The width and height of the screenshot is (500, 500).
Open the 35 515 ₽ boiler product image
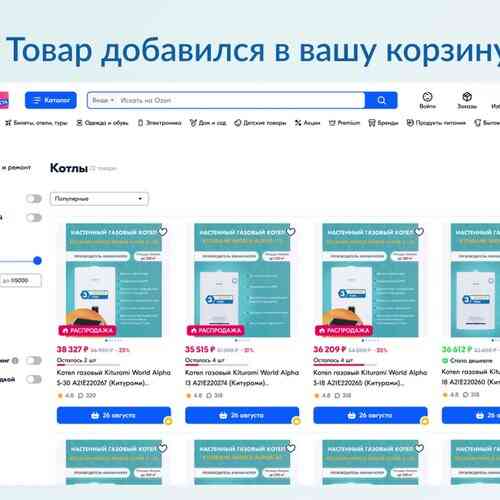tap(242, 280)
